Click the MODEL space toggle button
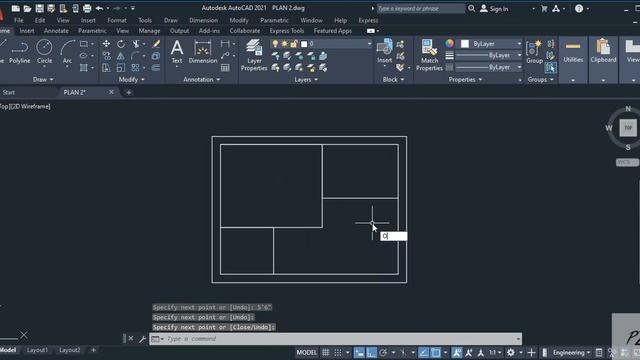Image resolution: width=640 pixels, height=360 pixels. [307, 353]
